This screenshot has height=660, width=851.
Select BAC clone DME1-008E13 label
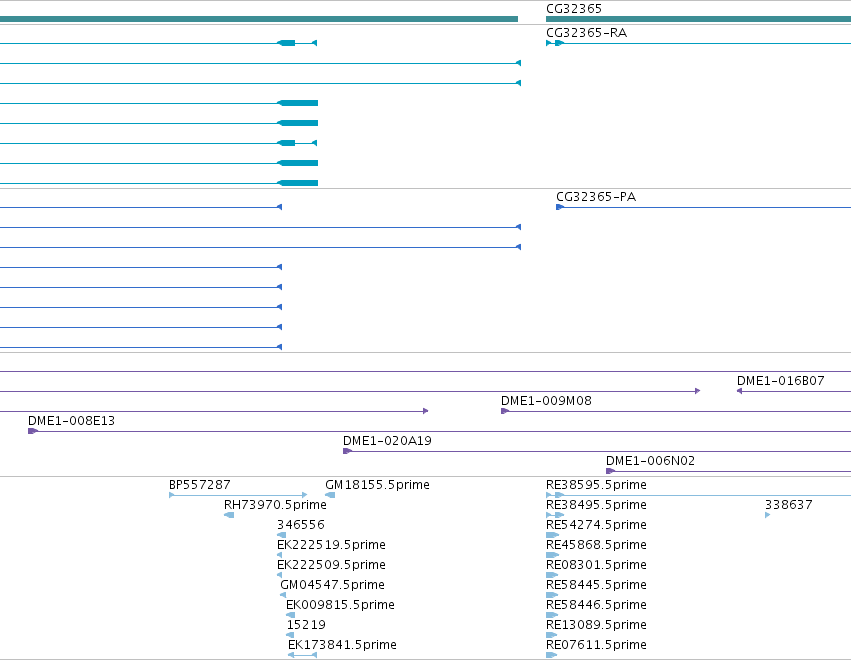point(72,421)
